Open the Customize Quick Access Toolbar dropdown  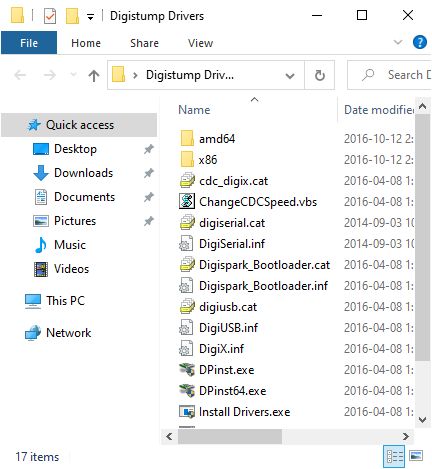point(90,17)
